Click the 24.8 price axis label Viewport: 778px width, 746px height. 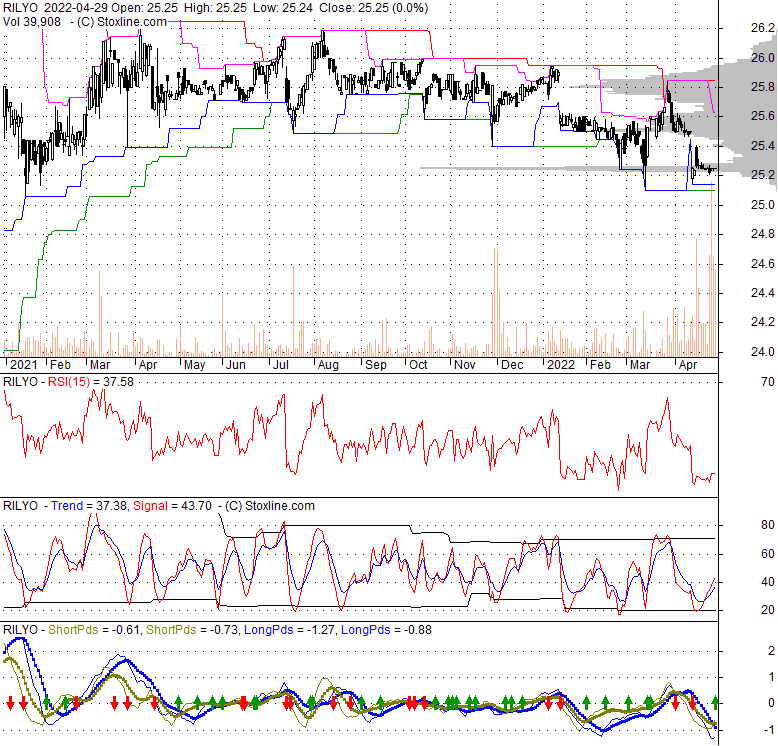[763, 234]
